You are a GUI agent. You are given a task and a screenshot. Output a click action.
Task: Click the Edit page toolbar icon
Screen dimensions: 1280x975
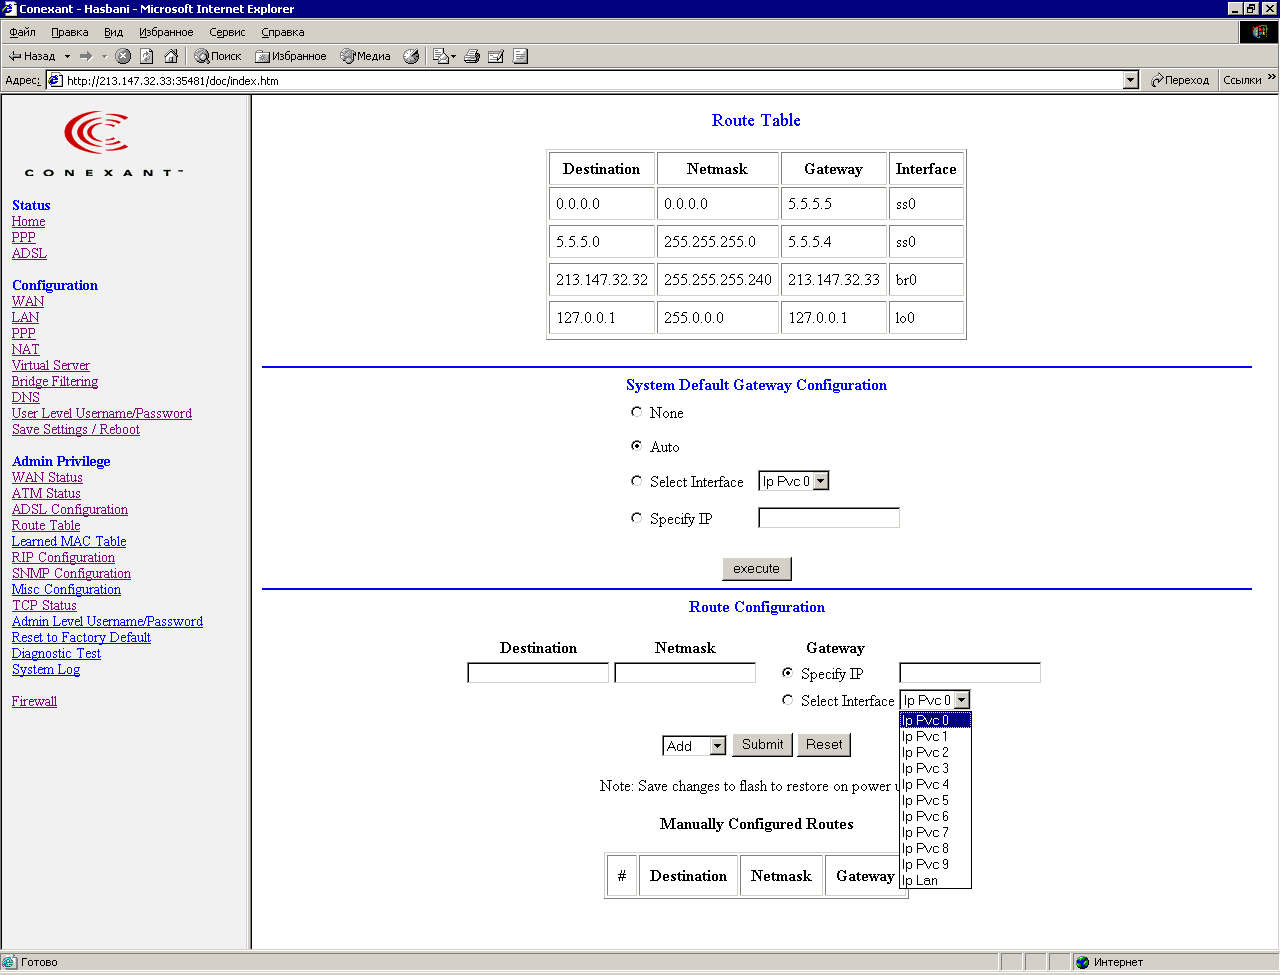[x=496, y=56]
